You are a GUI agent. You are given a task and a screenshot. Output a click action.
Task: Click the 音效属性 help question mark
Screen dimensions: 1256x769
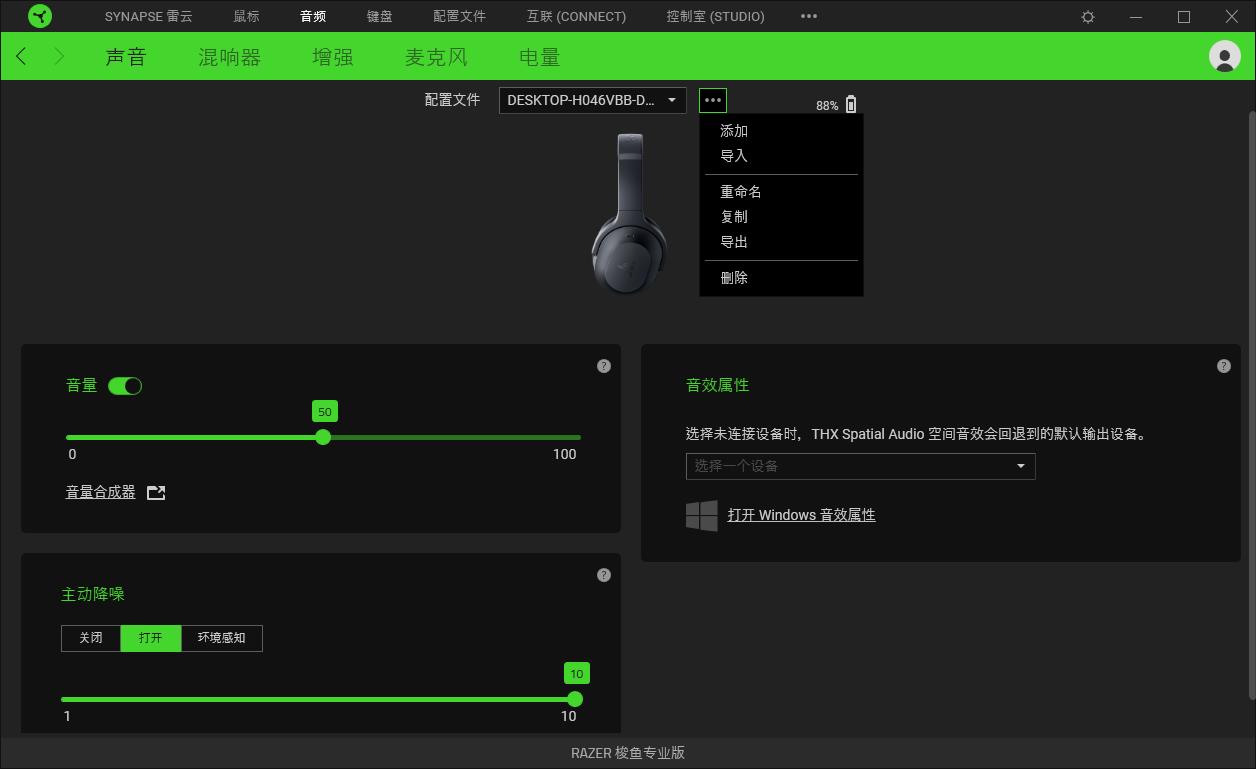coord(1223,366)
